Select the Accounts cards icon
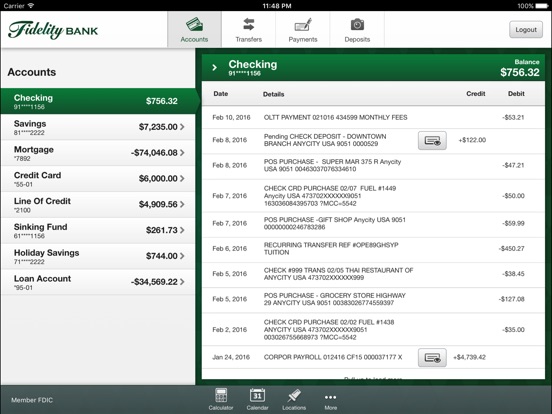The height and width of the screenshot is (414, 552). (194, 24)
